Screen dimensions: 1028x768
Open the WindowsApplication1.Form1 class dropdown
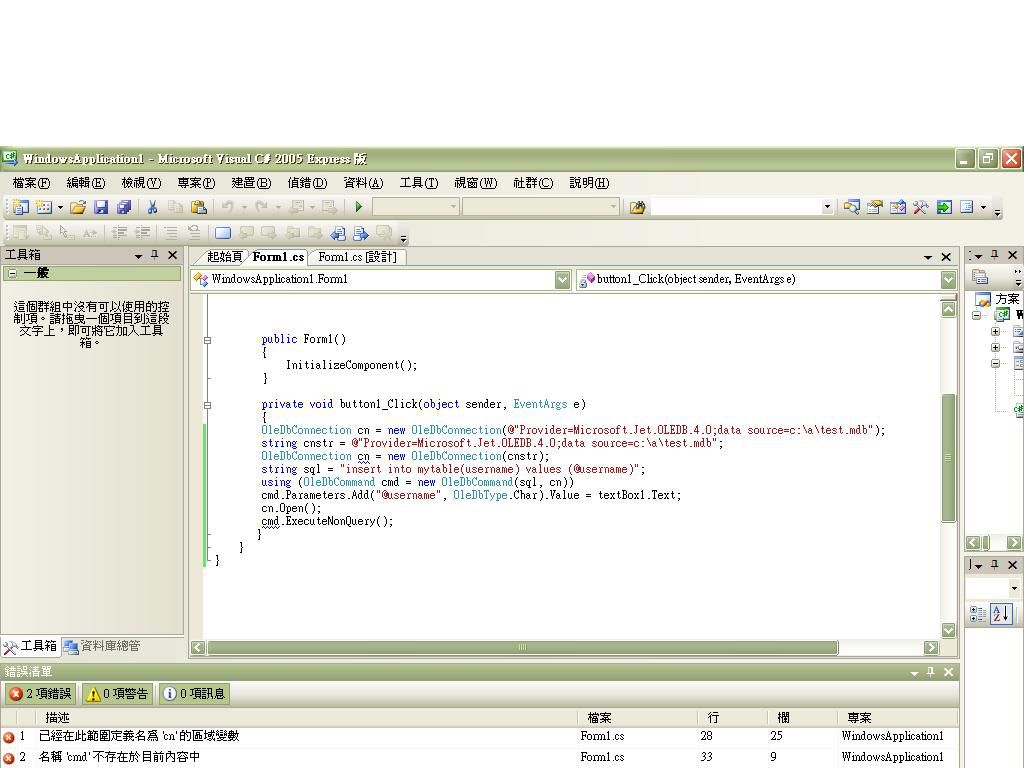[562, 280]
